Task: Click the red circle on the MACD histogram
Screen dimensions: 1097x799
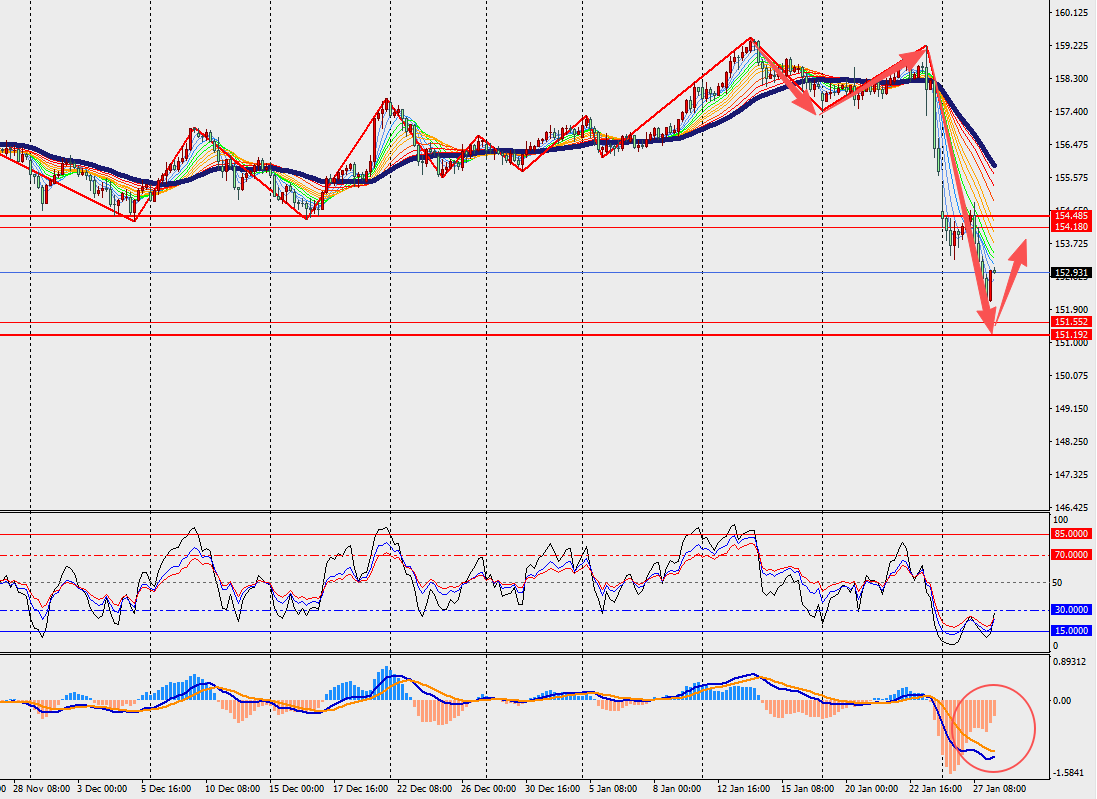Action: (x=993, y=727)
